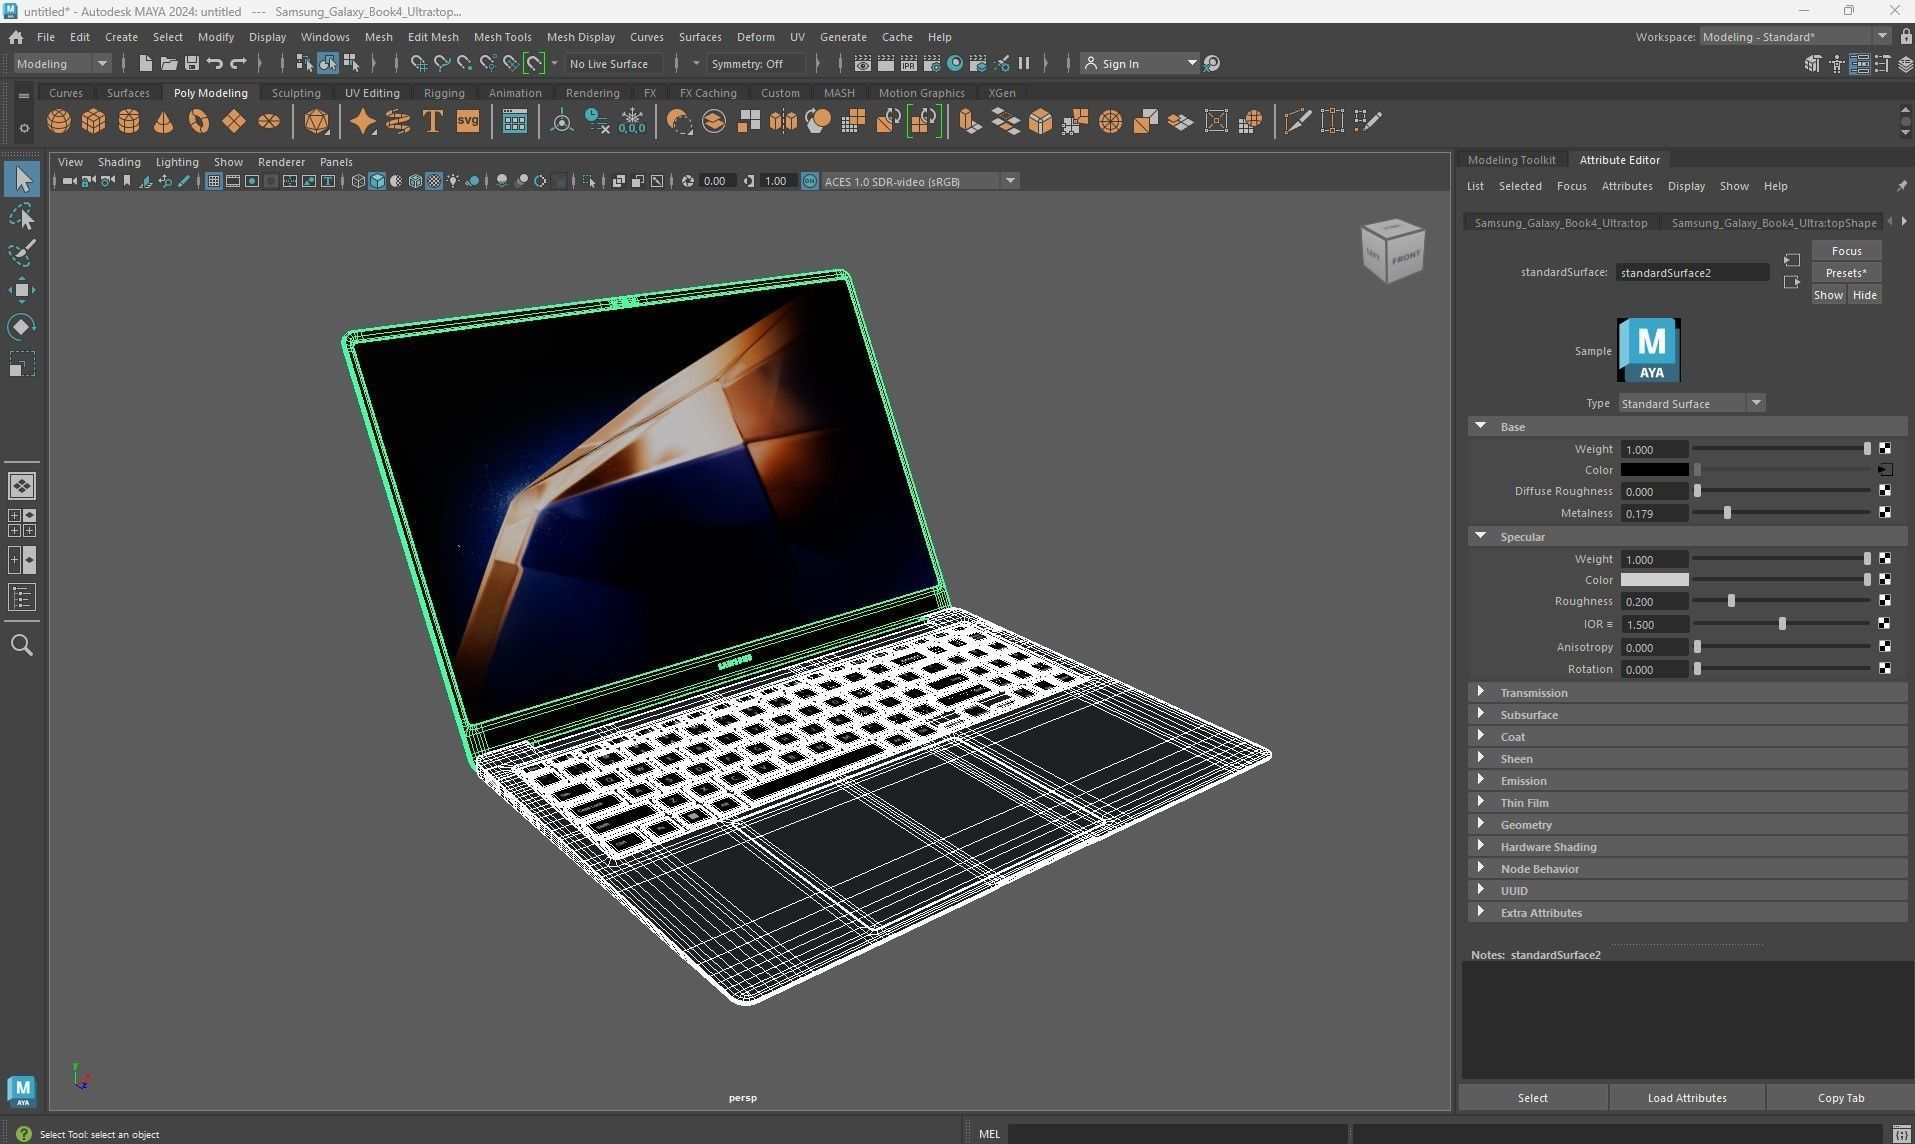
Task: Expand the Emission section
Action: [x=1481, y=780]
